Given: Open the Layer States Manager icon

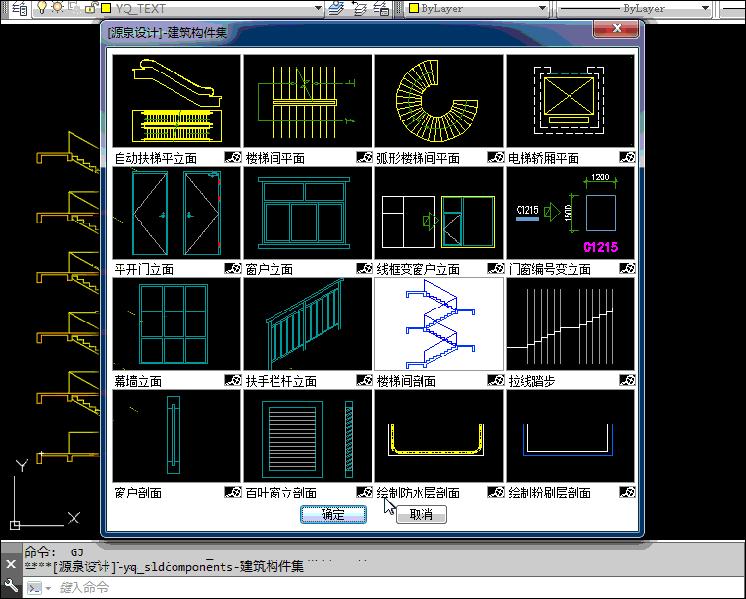Looking at the screenshot, I should 381,8.
